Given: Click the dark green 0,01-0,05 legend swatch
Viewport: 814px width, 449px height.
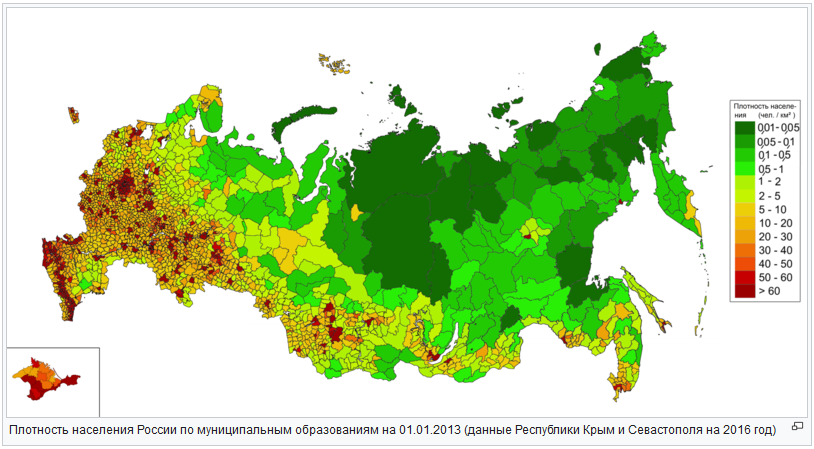Looking at the screenshot, I should pyautogui.click(x=744, y=128).
